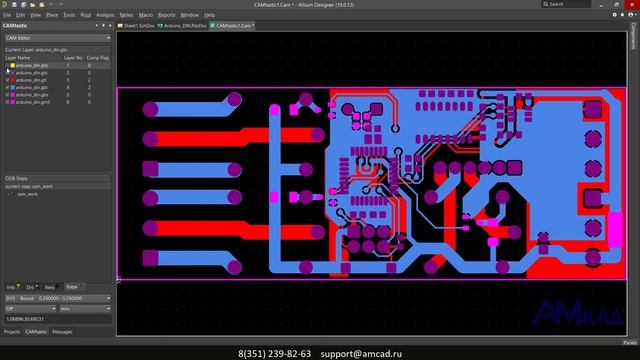Click the Open file folder icon in title bar
The width and height of the screenshot is (640, 360).
point(32,4)
